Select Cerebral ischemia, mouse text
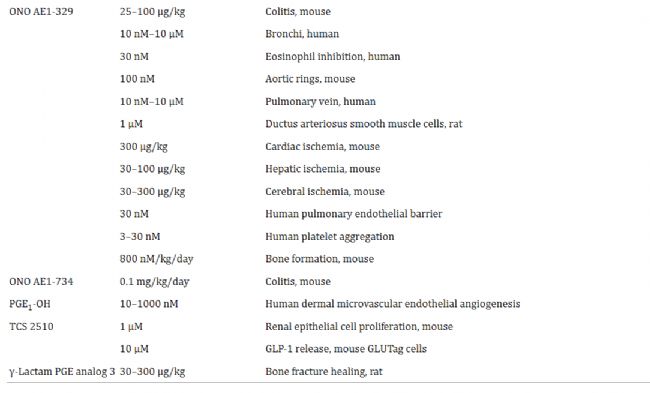Image resolution: width=650 pixels, height=393 pixels. [x=325, y=192]
